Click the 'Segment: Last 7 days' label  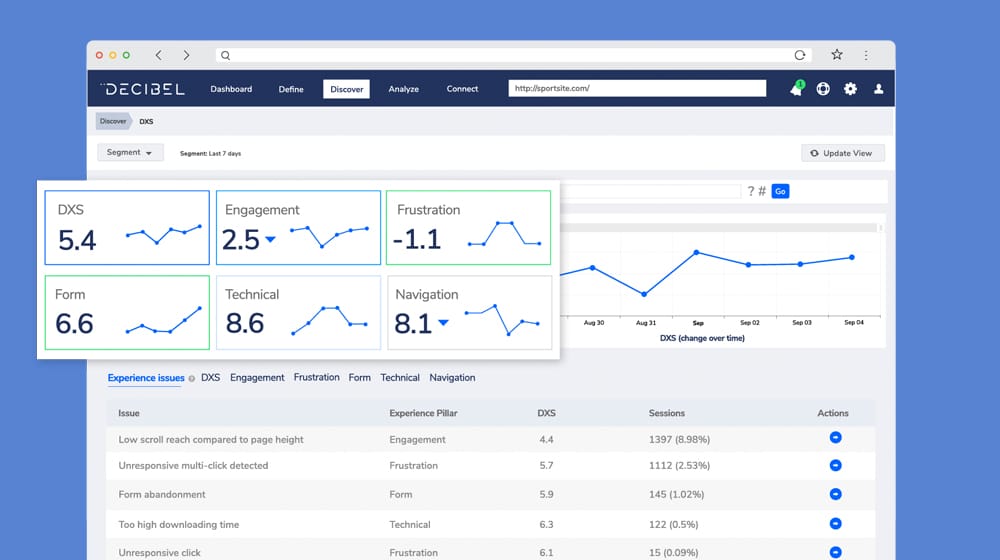[x=210, y=154]
